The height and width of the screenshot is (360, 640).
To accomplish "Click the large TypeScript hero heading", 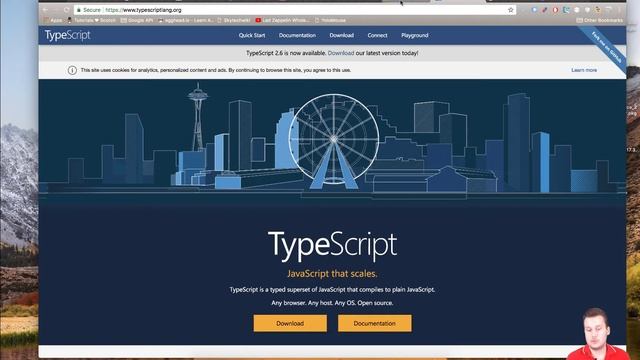I will 332,246.
